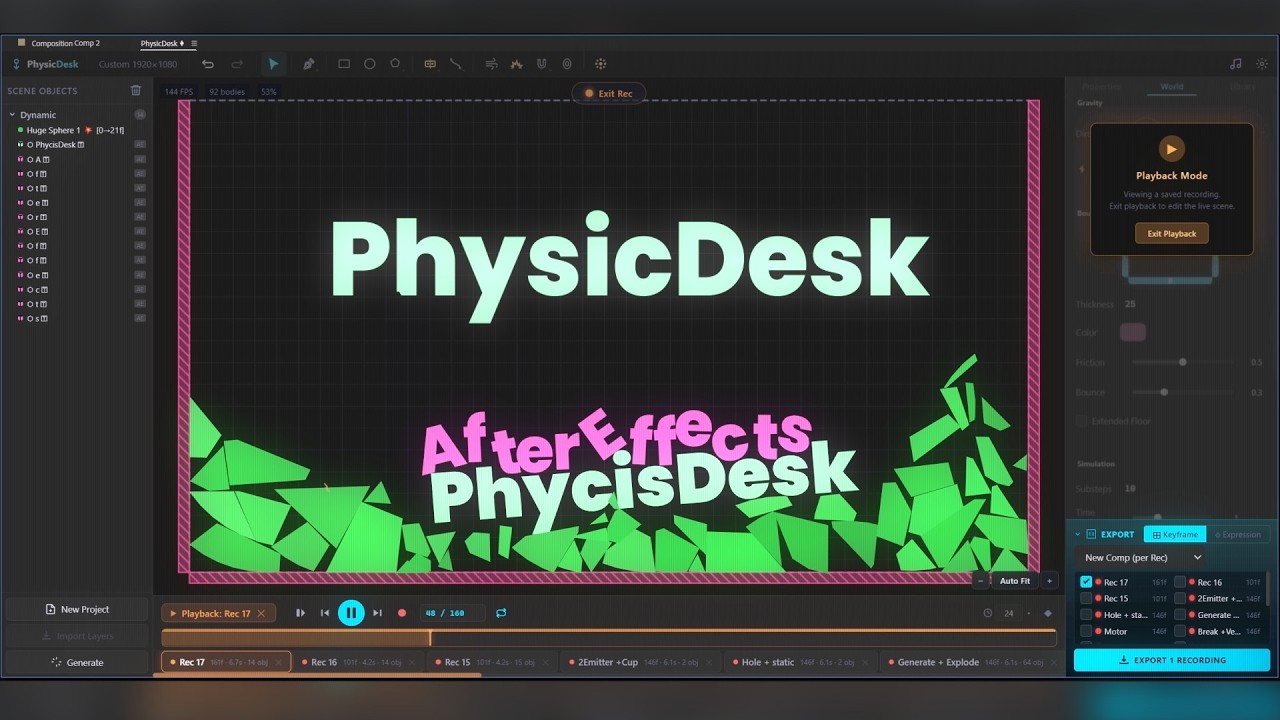The image size is (1280, 720).
Task: Click the step-frame playback icon
Action: coord(300,613)
